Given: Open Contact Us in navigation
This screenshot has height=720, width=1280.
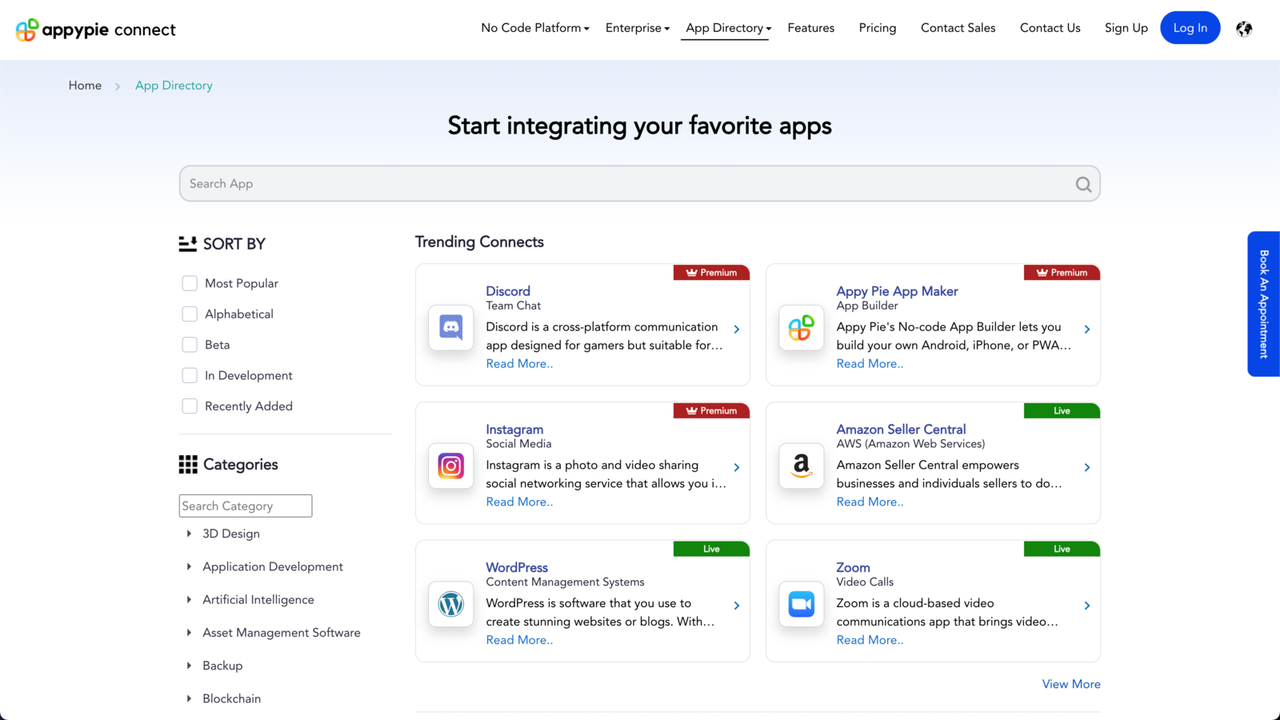Looking at the screenshot, I should [x=1050, y=28].
